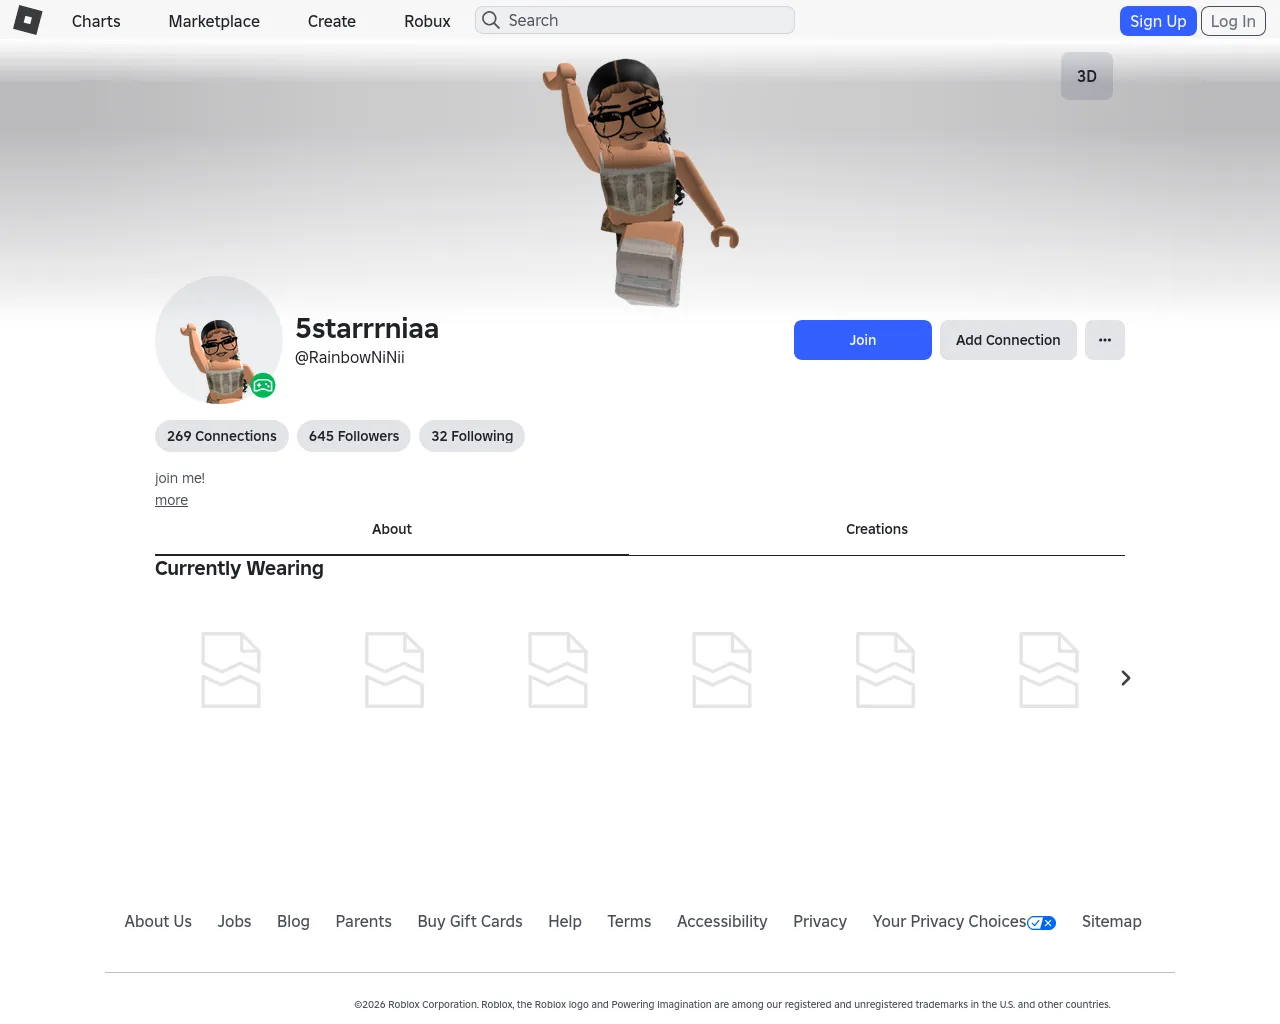The height and width of the screenshot is (1024, 1280).
Task: Focus the Search input field
Action: coord(635,20)
